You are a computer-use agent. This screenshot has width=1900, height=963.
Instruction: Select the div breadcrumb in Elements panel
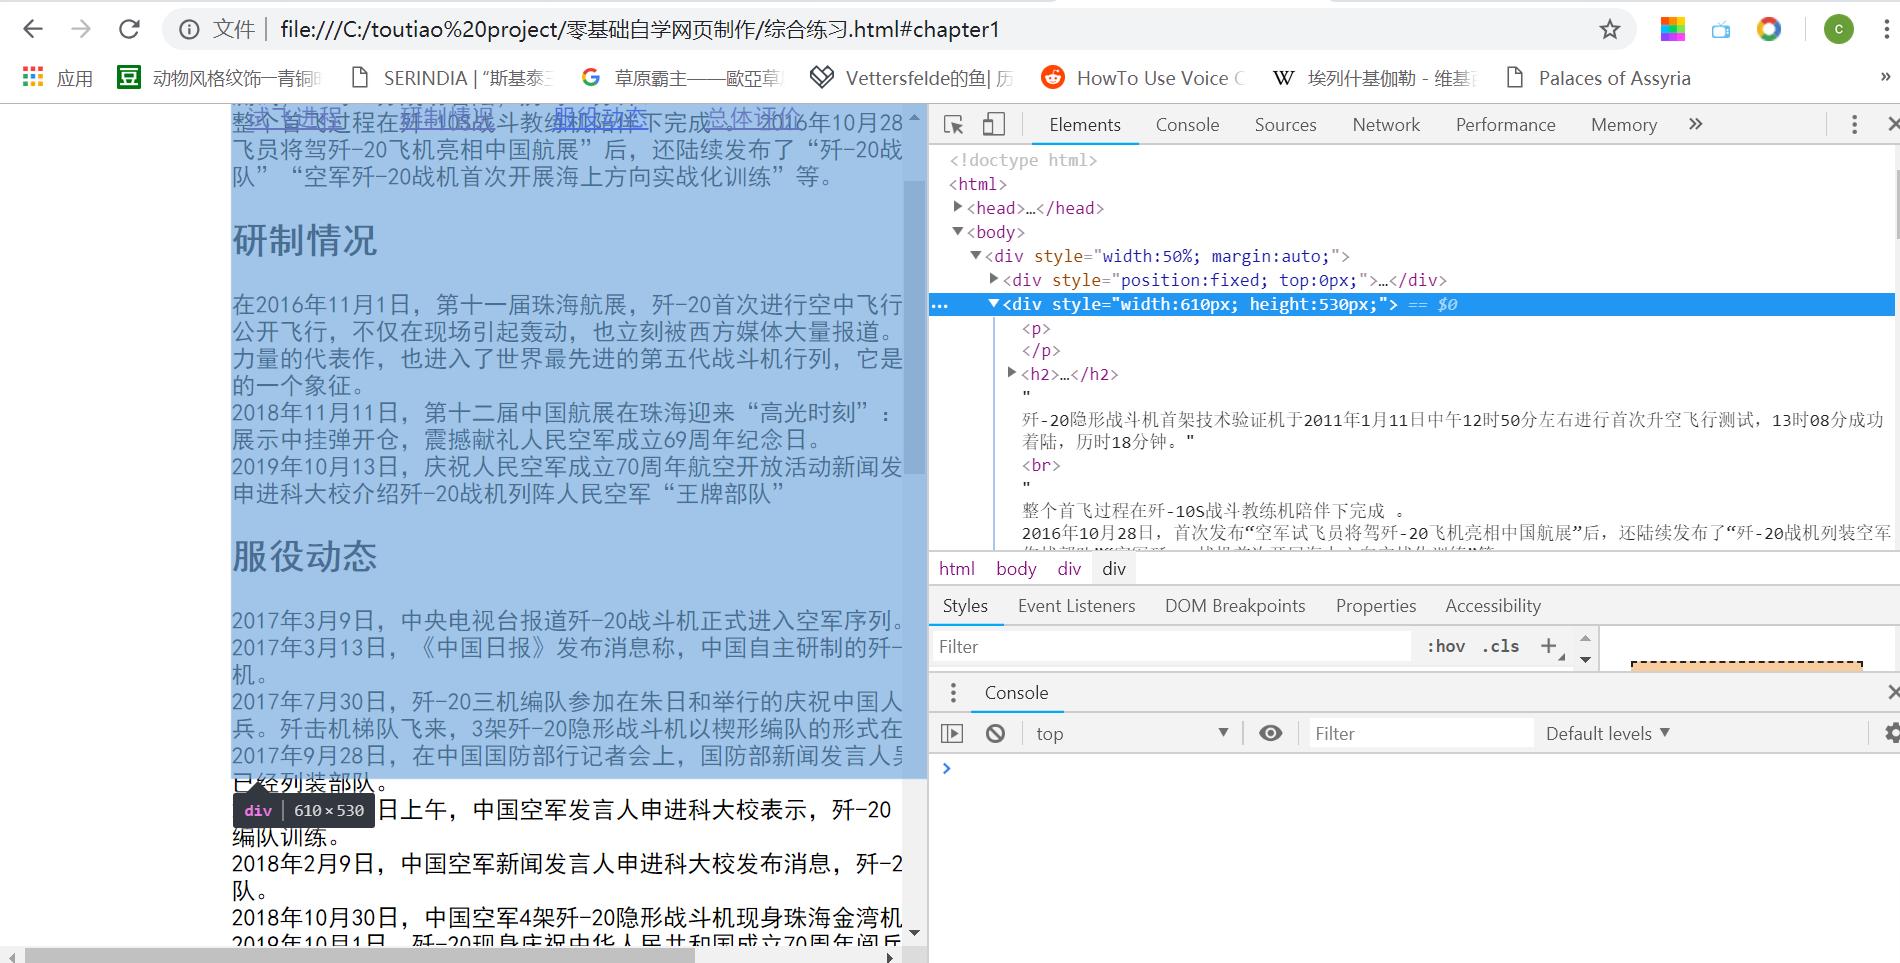pos(1113,568)
